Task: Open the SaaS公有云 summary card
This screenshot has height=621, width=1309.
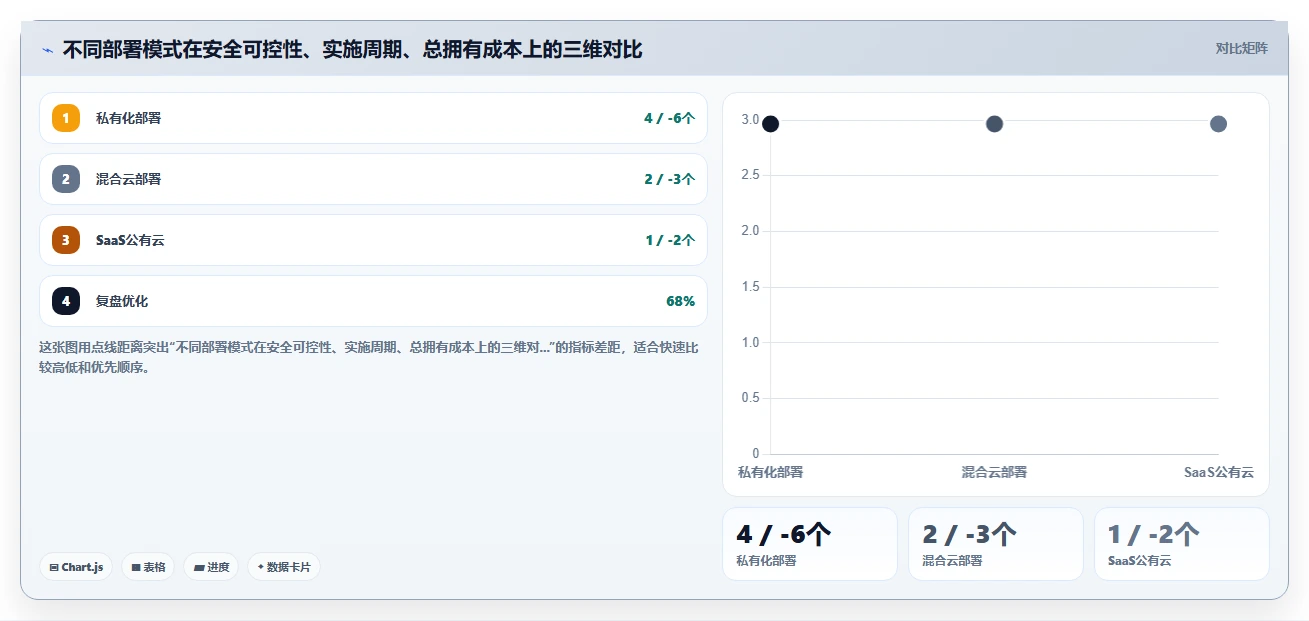Action: coord(1182,544)
